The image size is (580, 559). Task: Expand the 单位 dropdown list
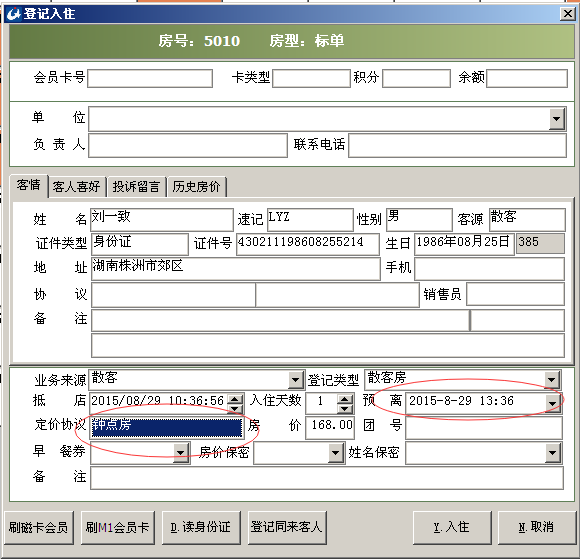556,119
